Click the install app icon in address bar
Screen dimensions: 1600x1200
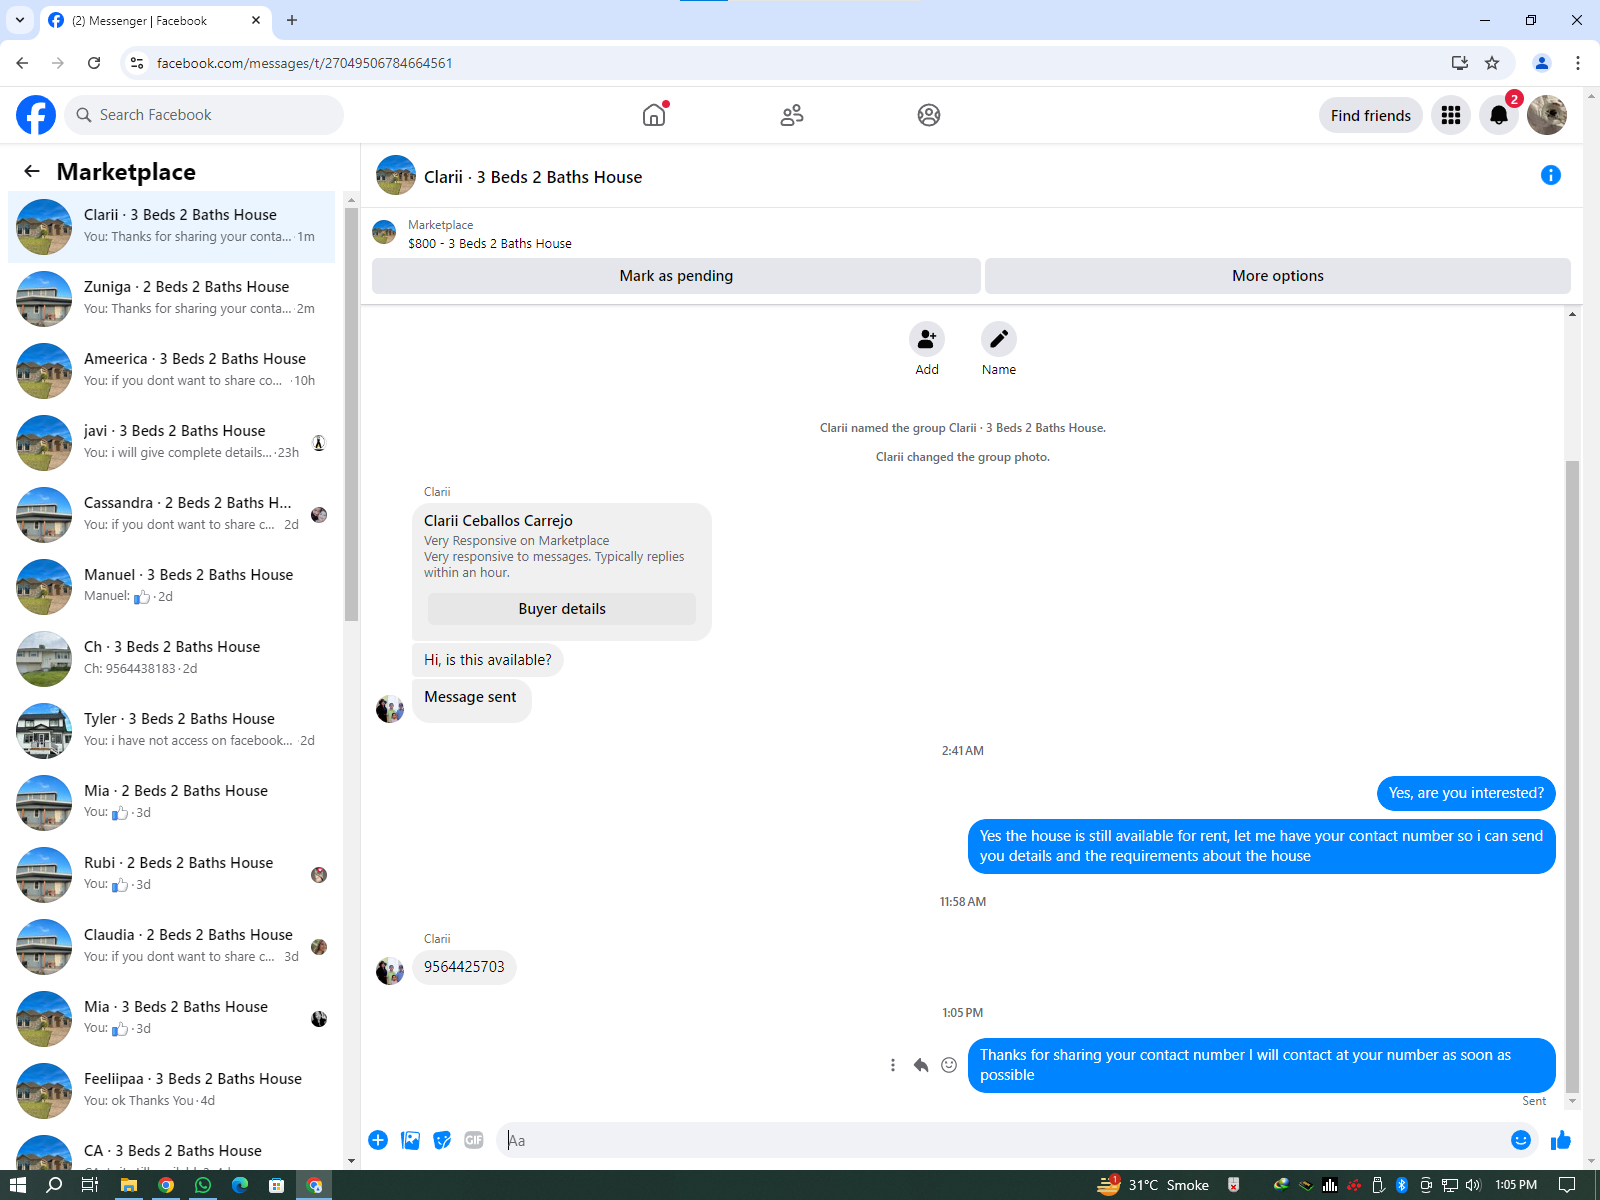click(x=1460, y=63)
